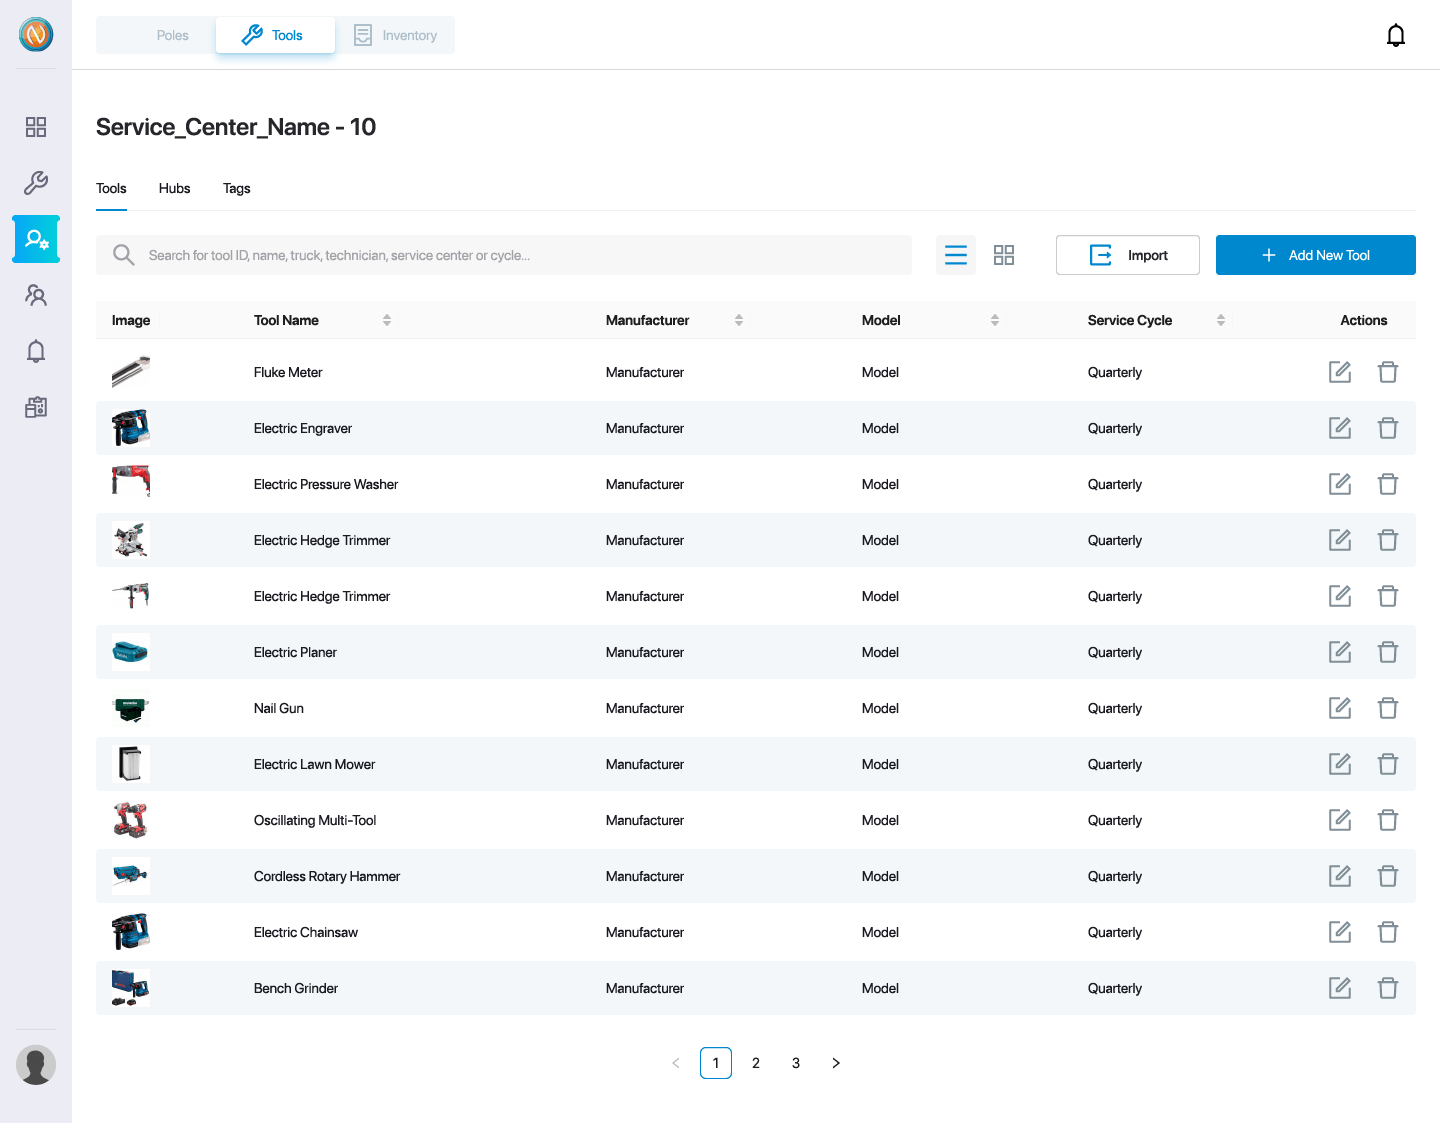
Task: Edit the Bench Grinder row
Action: tap(1340, 988)
